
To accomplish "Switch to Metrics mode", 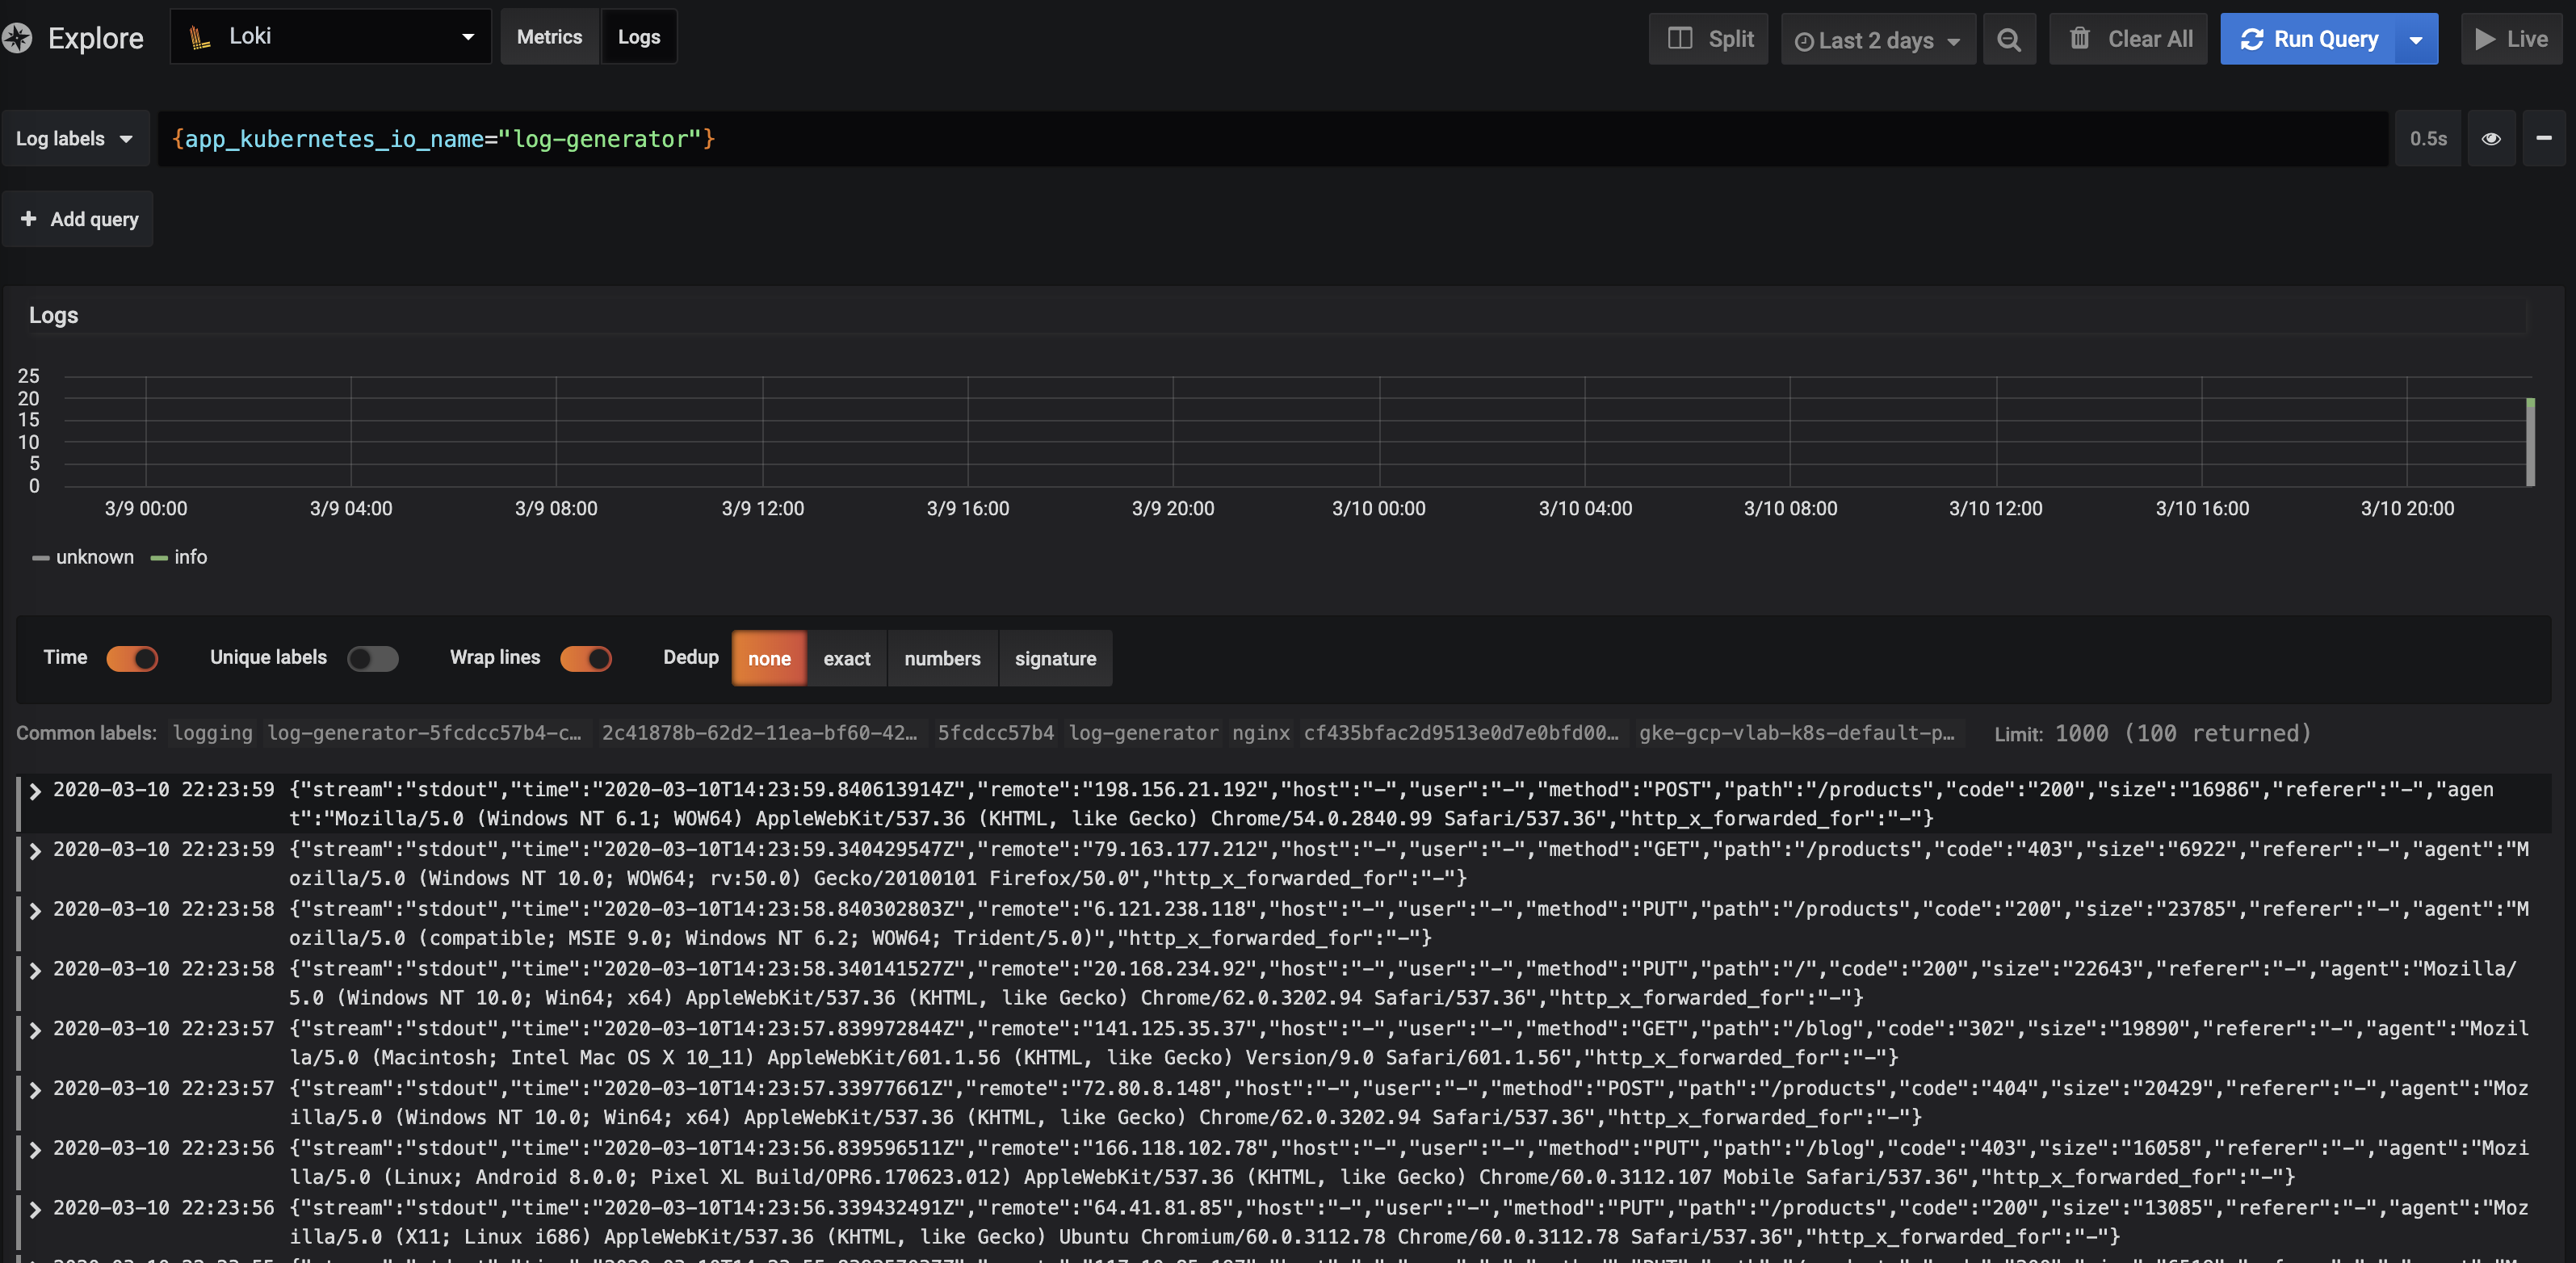I will [x=549, y=37].
